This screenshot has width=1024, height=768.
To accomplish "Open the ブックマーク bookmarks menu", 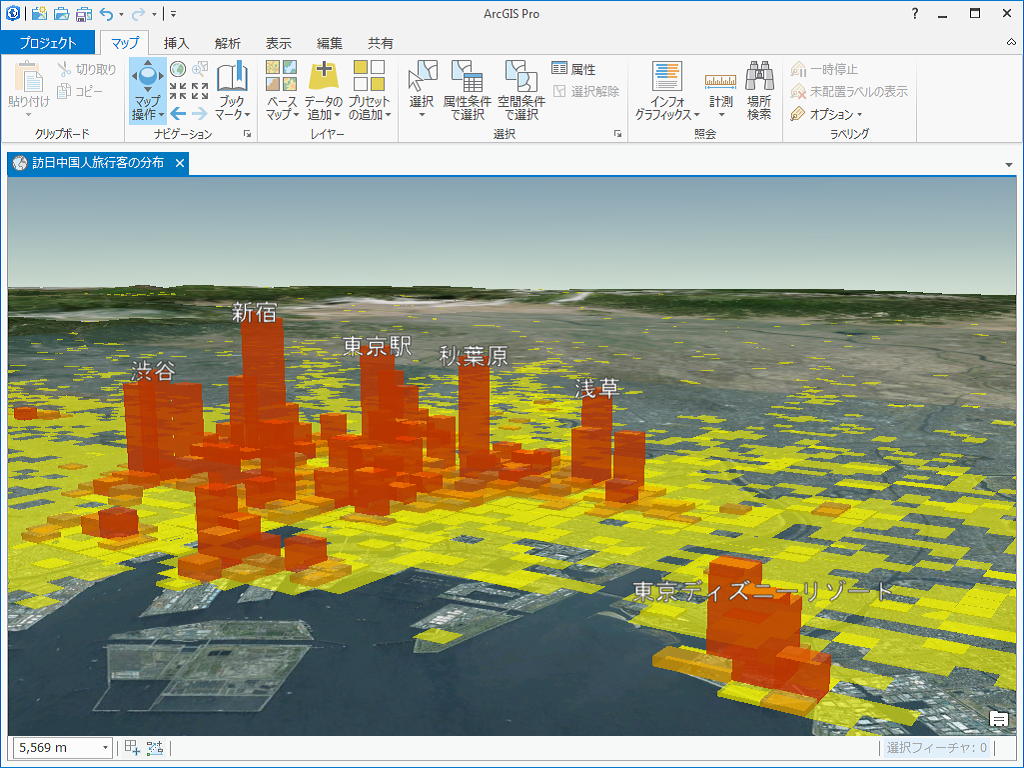I will coord(232,91).
